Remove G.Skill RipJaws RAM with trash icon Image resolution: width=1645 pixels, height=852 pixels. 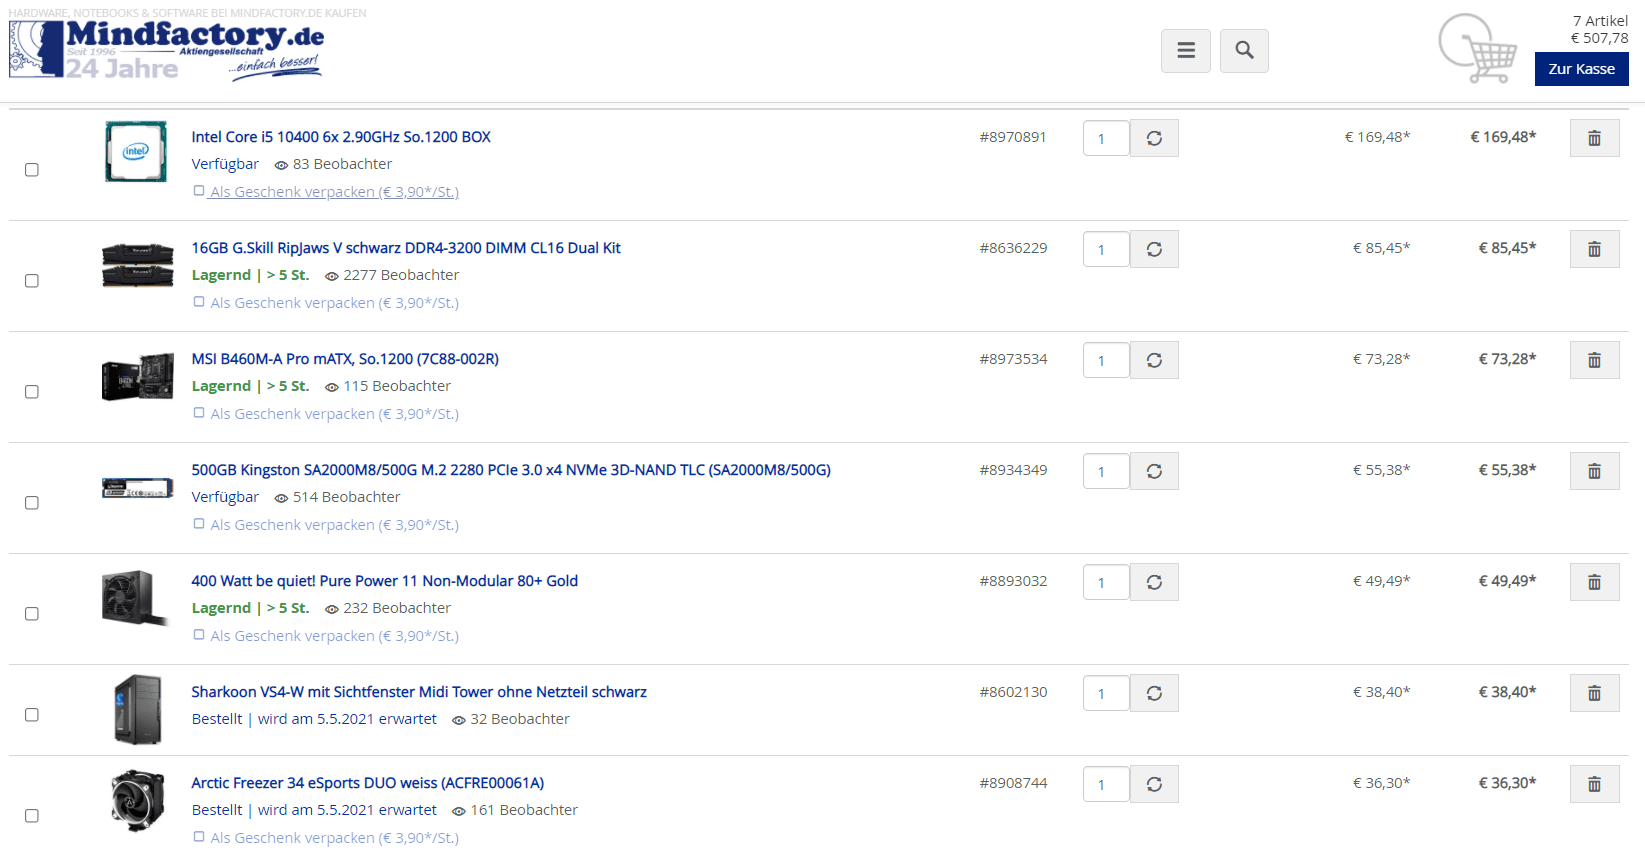click(x=1594, y=249)
